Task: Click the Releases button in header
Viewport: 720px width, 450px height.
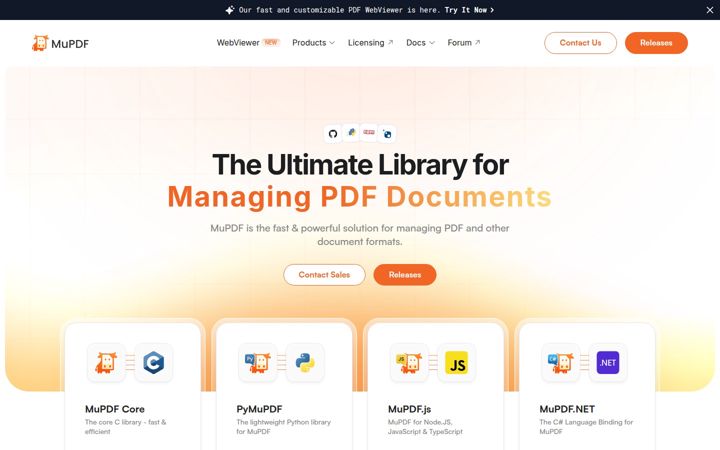Action: pyautogui.click(x=656, y=43)
